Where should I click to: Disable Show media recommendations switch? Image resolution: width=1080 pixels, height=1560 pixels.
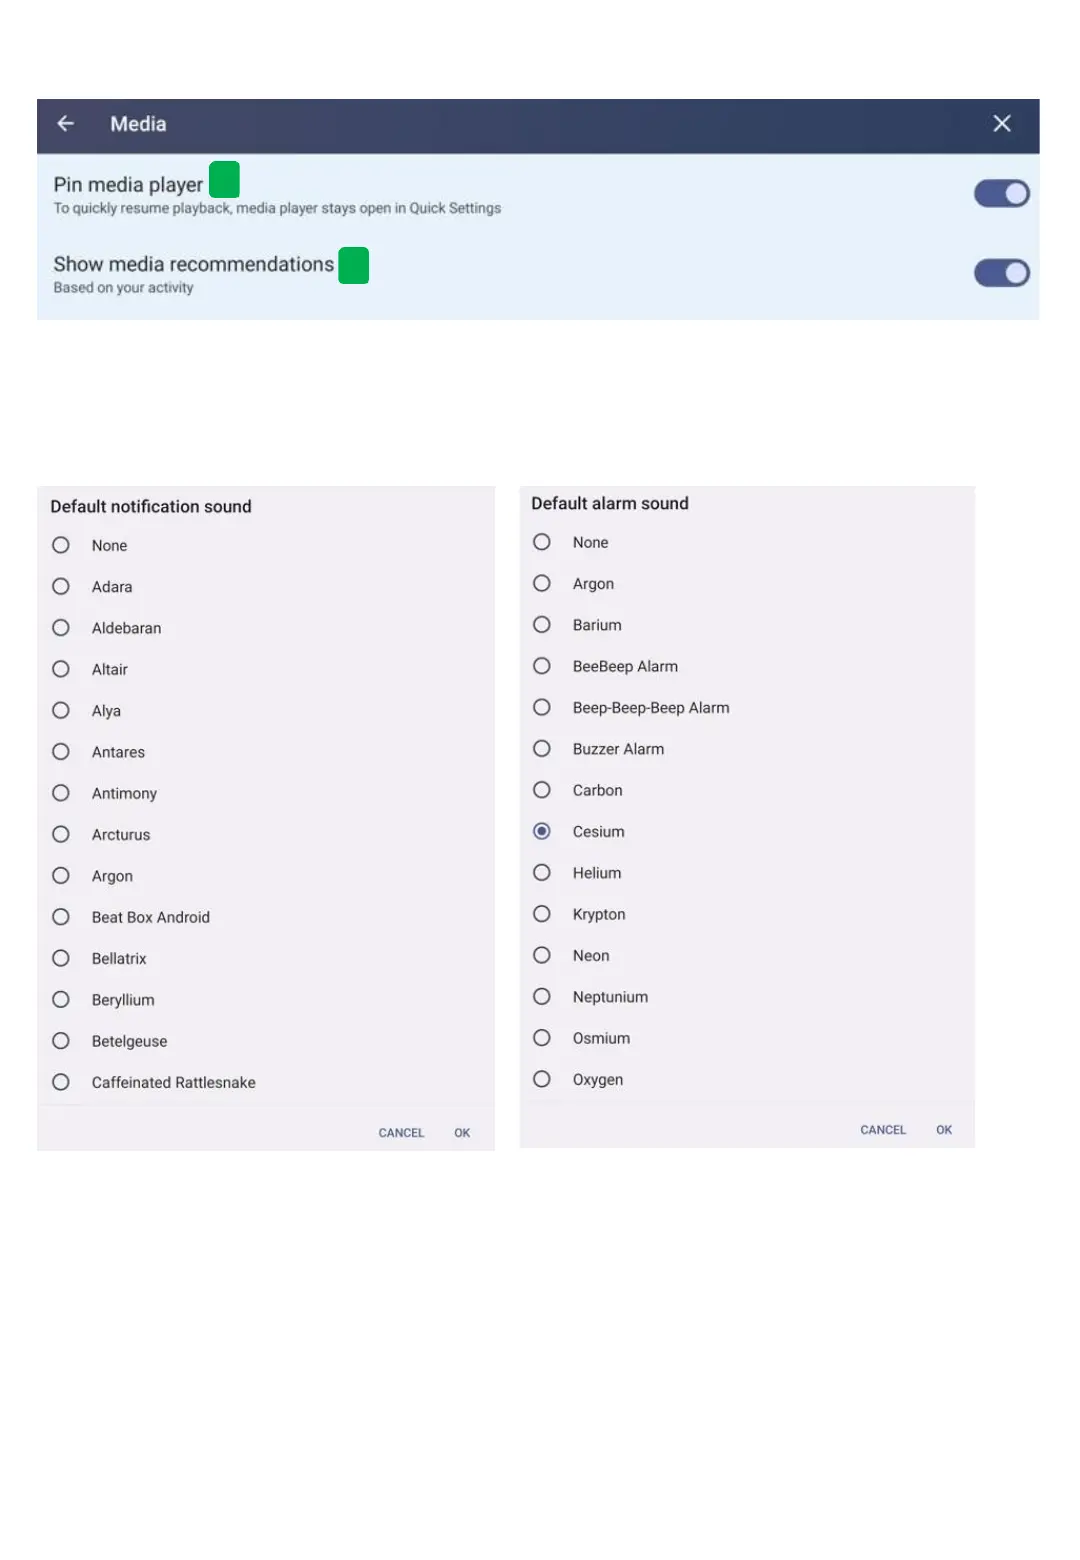point(1001,273)
